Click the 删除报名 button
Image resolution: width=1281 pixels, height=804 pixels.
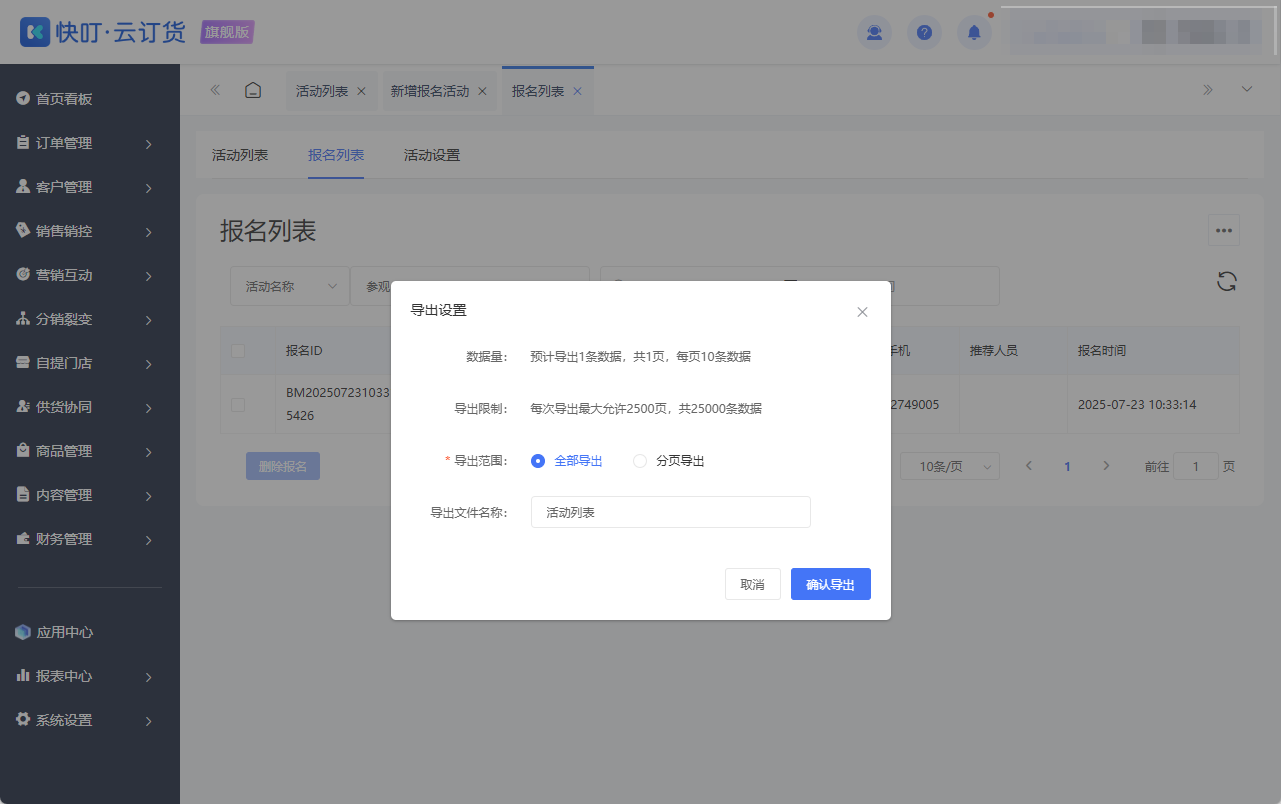(x=283, y=466)
